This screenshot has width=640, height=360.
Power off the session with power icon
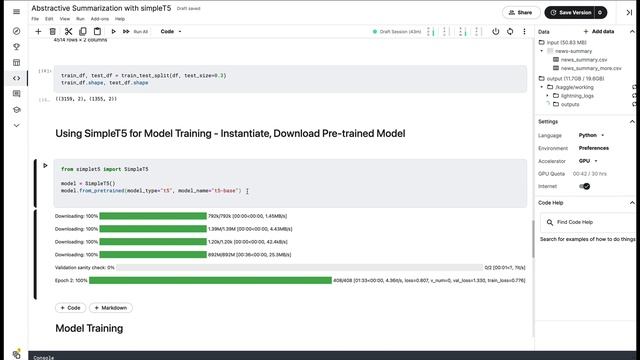point(496,31)
